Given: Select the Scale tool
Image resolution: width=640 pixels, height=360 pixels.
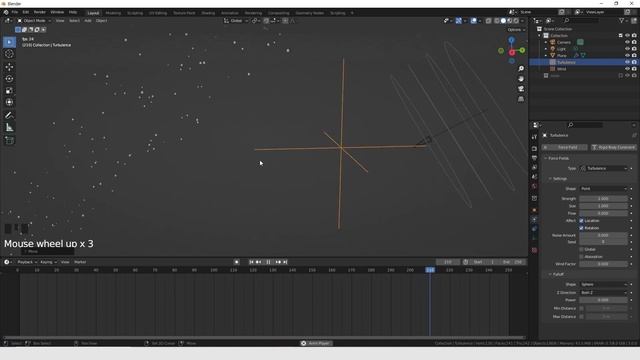Looking at the screenshot, I should (9, 91).
